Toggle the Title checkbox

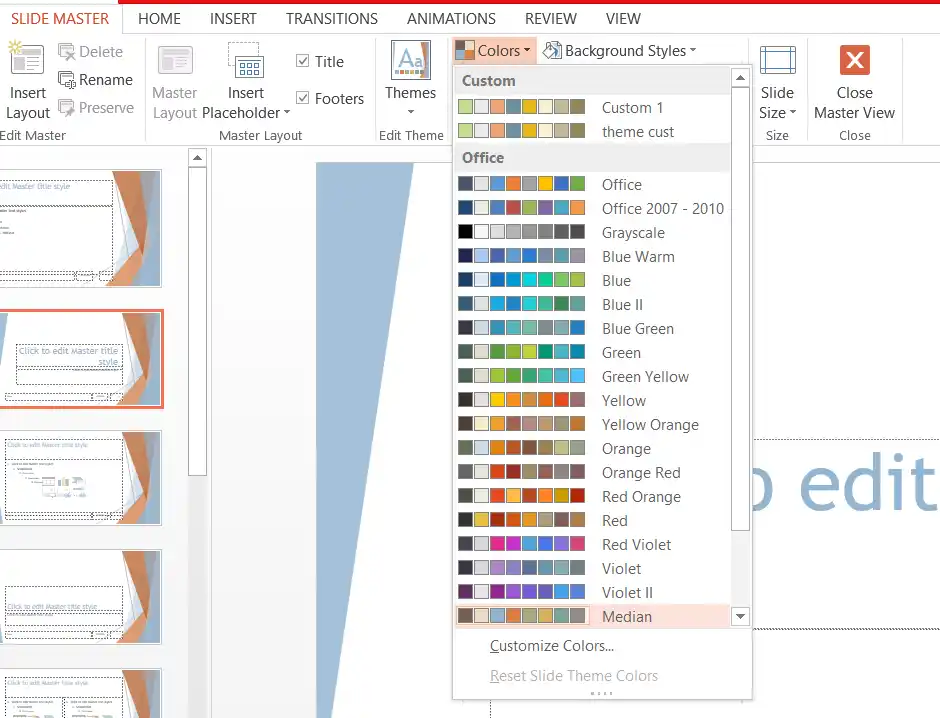coord(303,61)
